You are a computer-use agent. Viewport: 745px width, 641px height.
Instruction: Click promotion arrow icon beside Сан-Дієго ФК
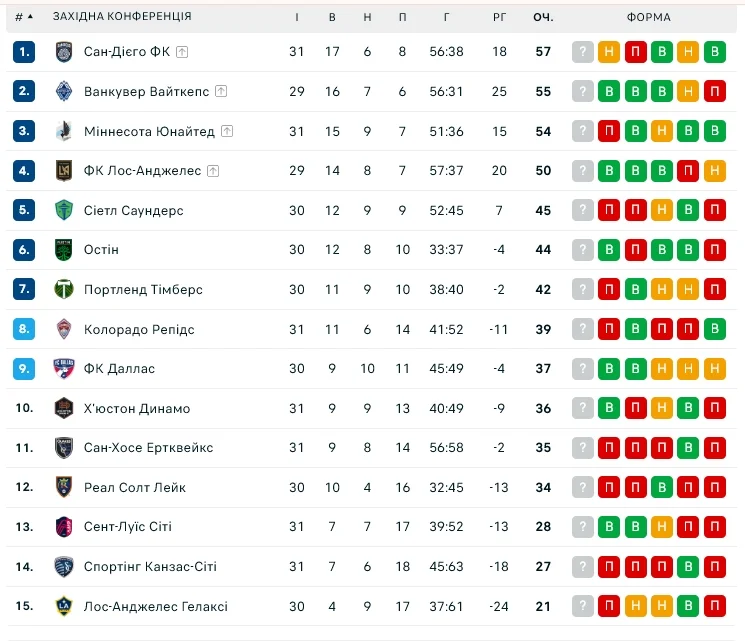coord(183,52)
